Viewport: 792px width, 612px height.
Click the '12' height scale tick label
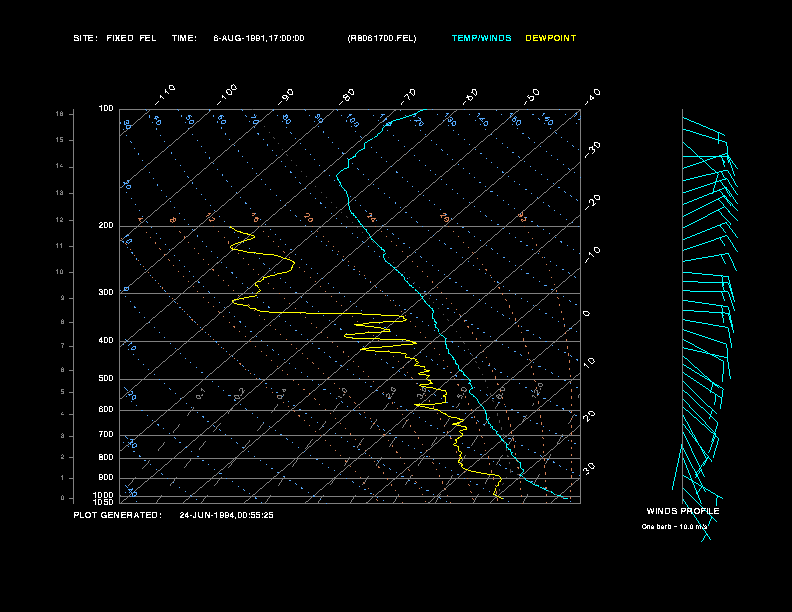click(60, 220)
